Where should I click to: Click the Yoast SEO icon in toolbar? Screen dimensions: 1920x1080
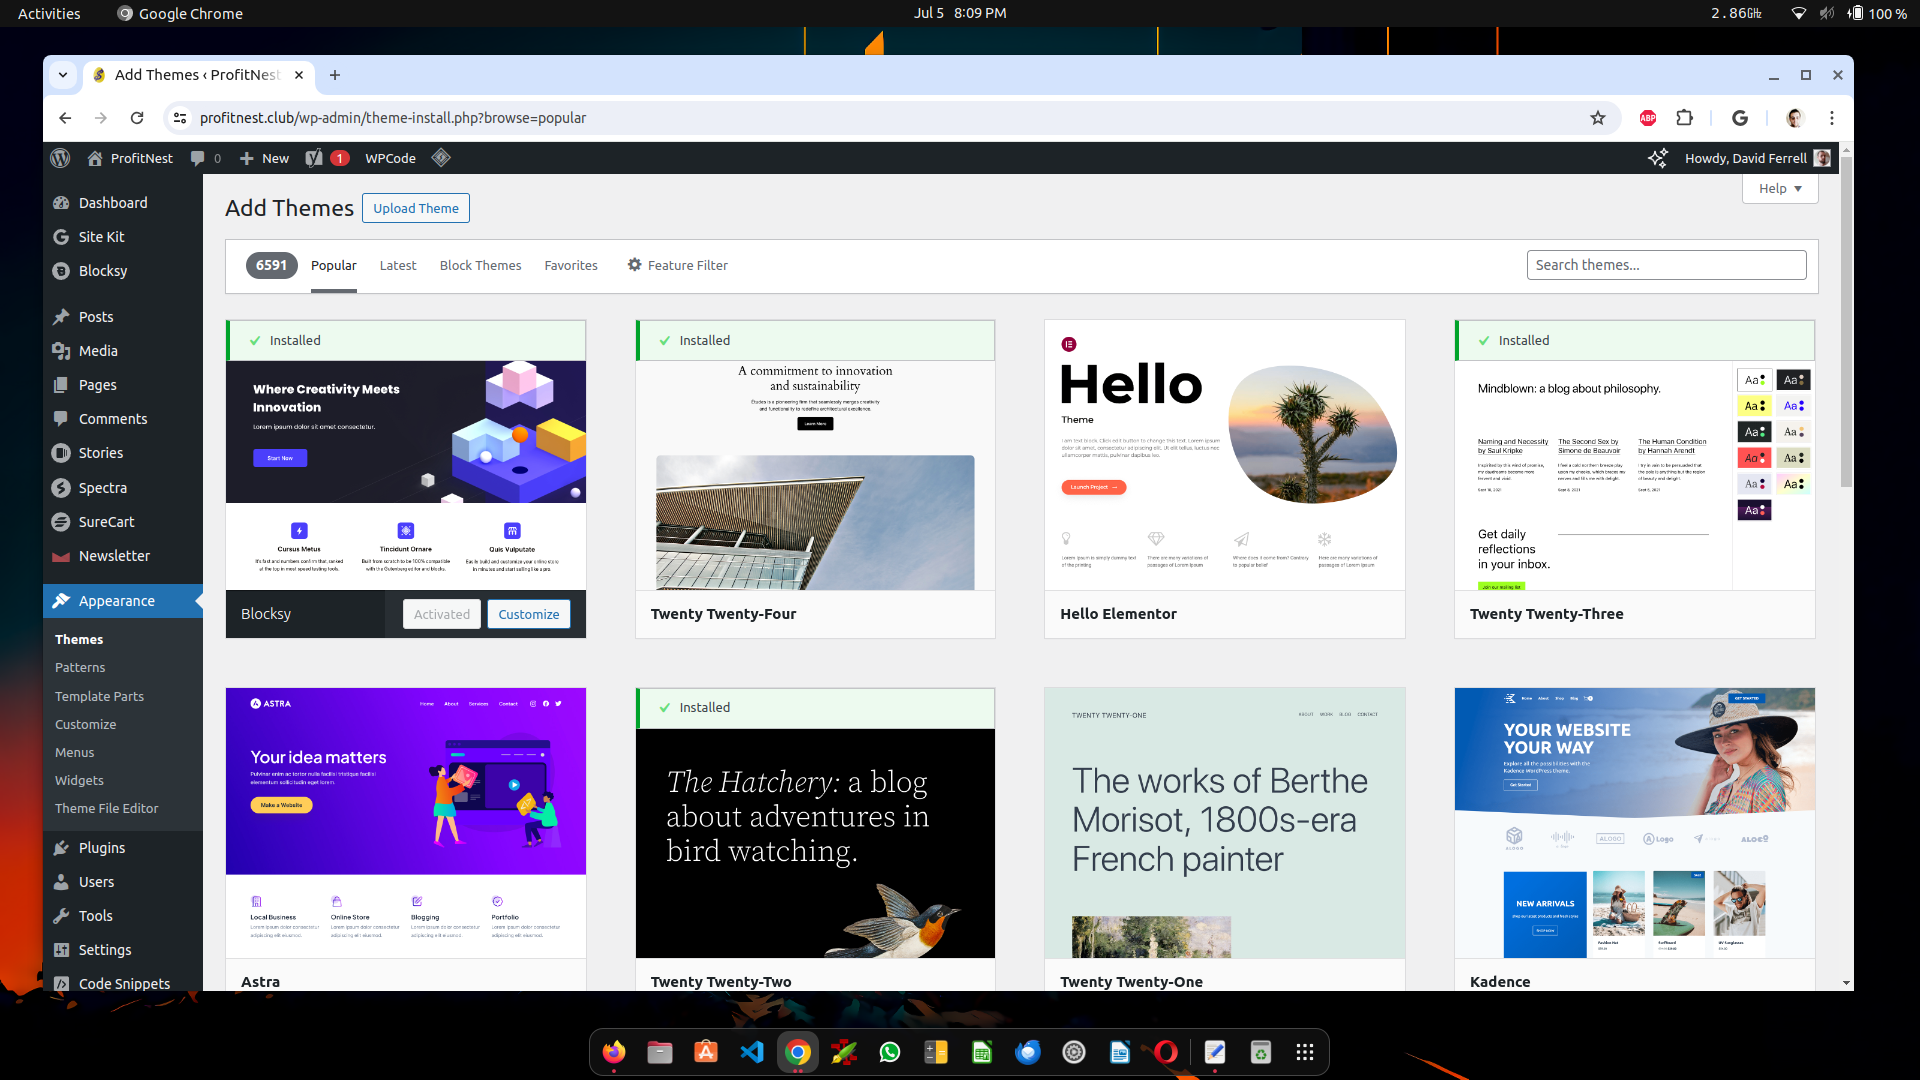click(x=316, y=157)
